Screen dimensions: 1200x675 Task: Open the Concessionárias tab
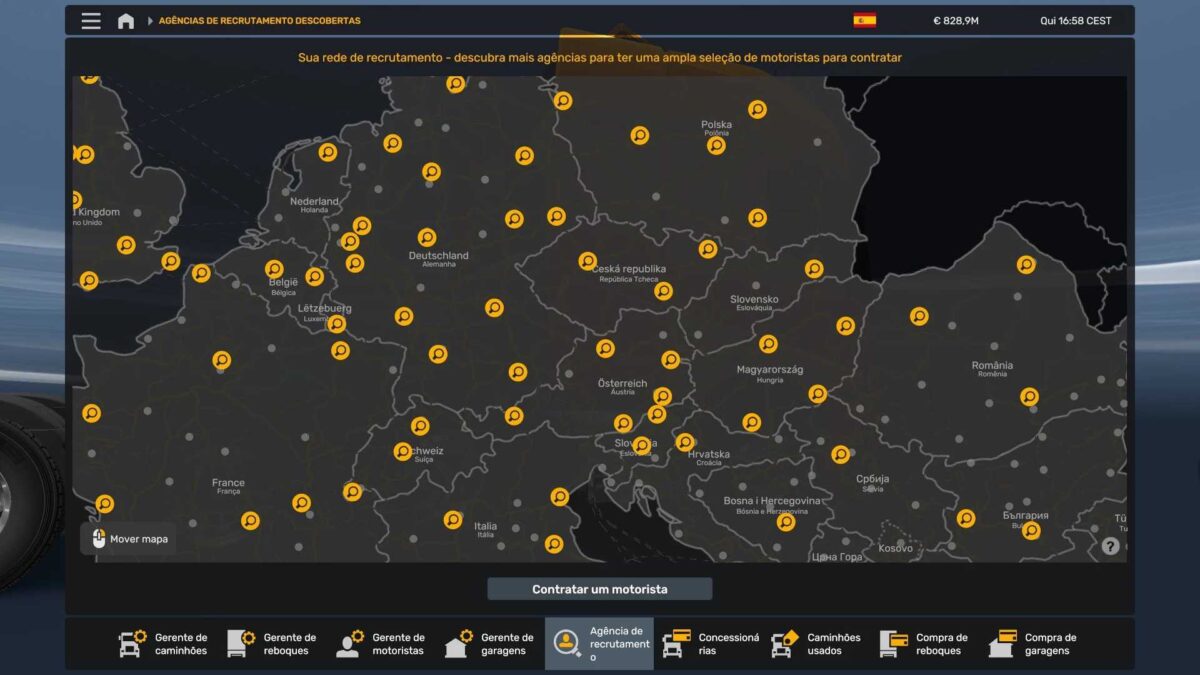708,644
